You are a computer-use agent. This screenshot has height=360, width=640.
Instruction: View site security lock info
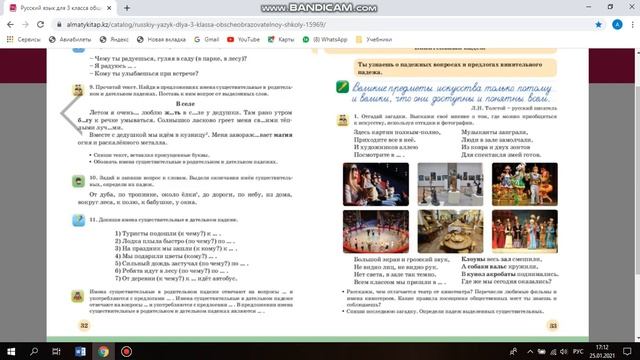point(59,24)
